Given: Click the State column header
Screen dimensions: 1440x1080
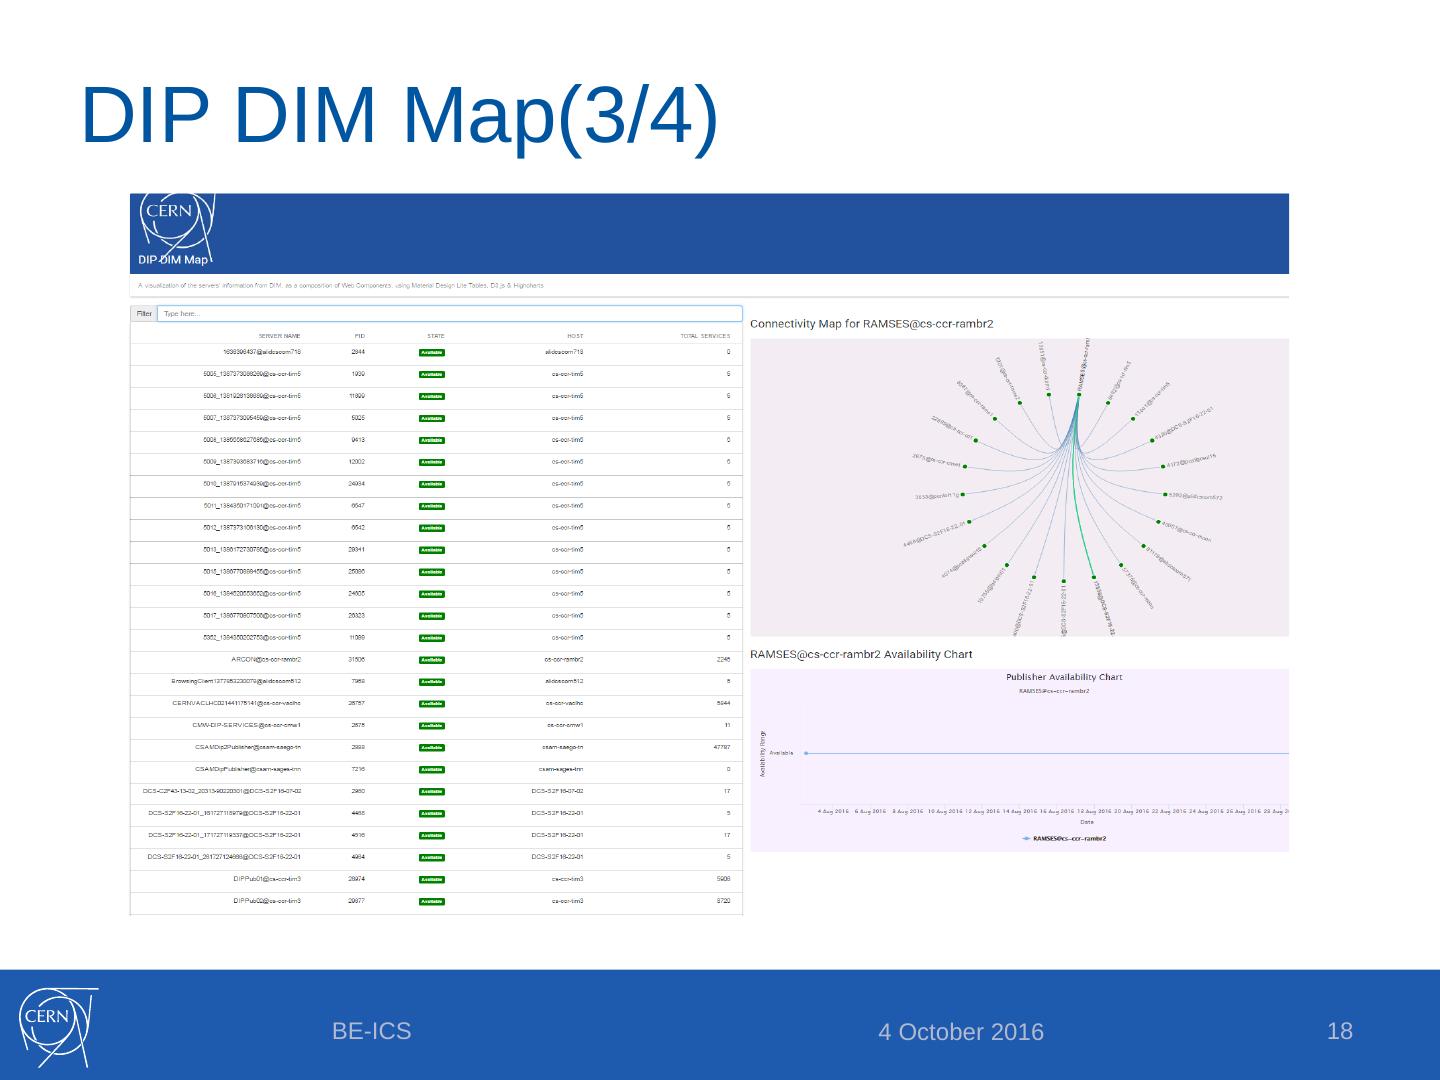Looking at the screenshot, I should (436, 336).
